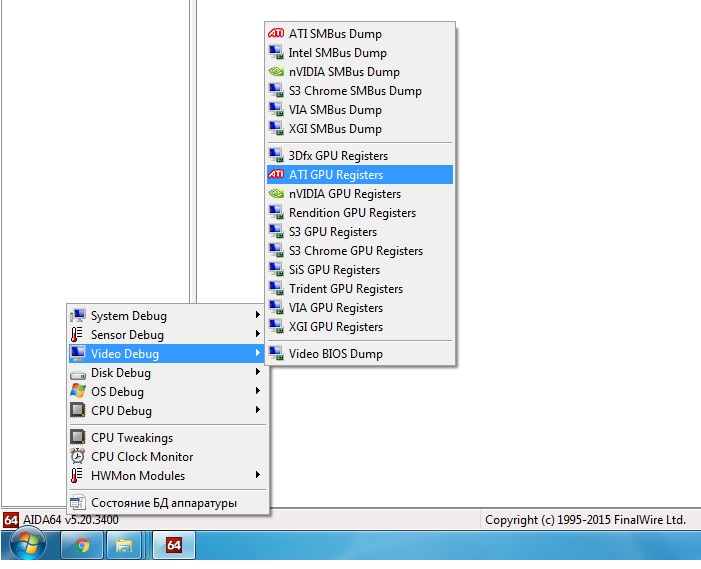Open Rendition GPU Registers
This screenshot has width=701, height=569.
click(x=360, y=213)
